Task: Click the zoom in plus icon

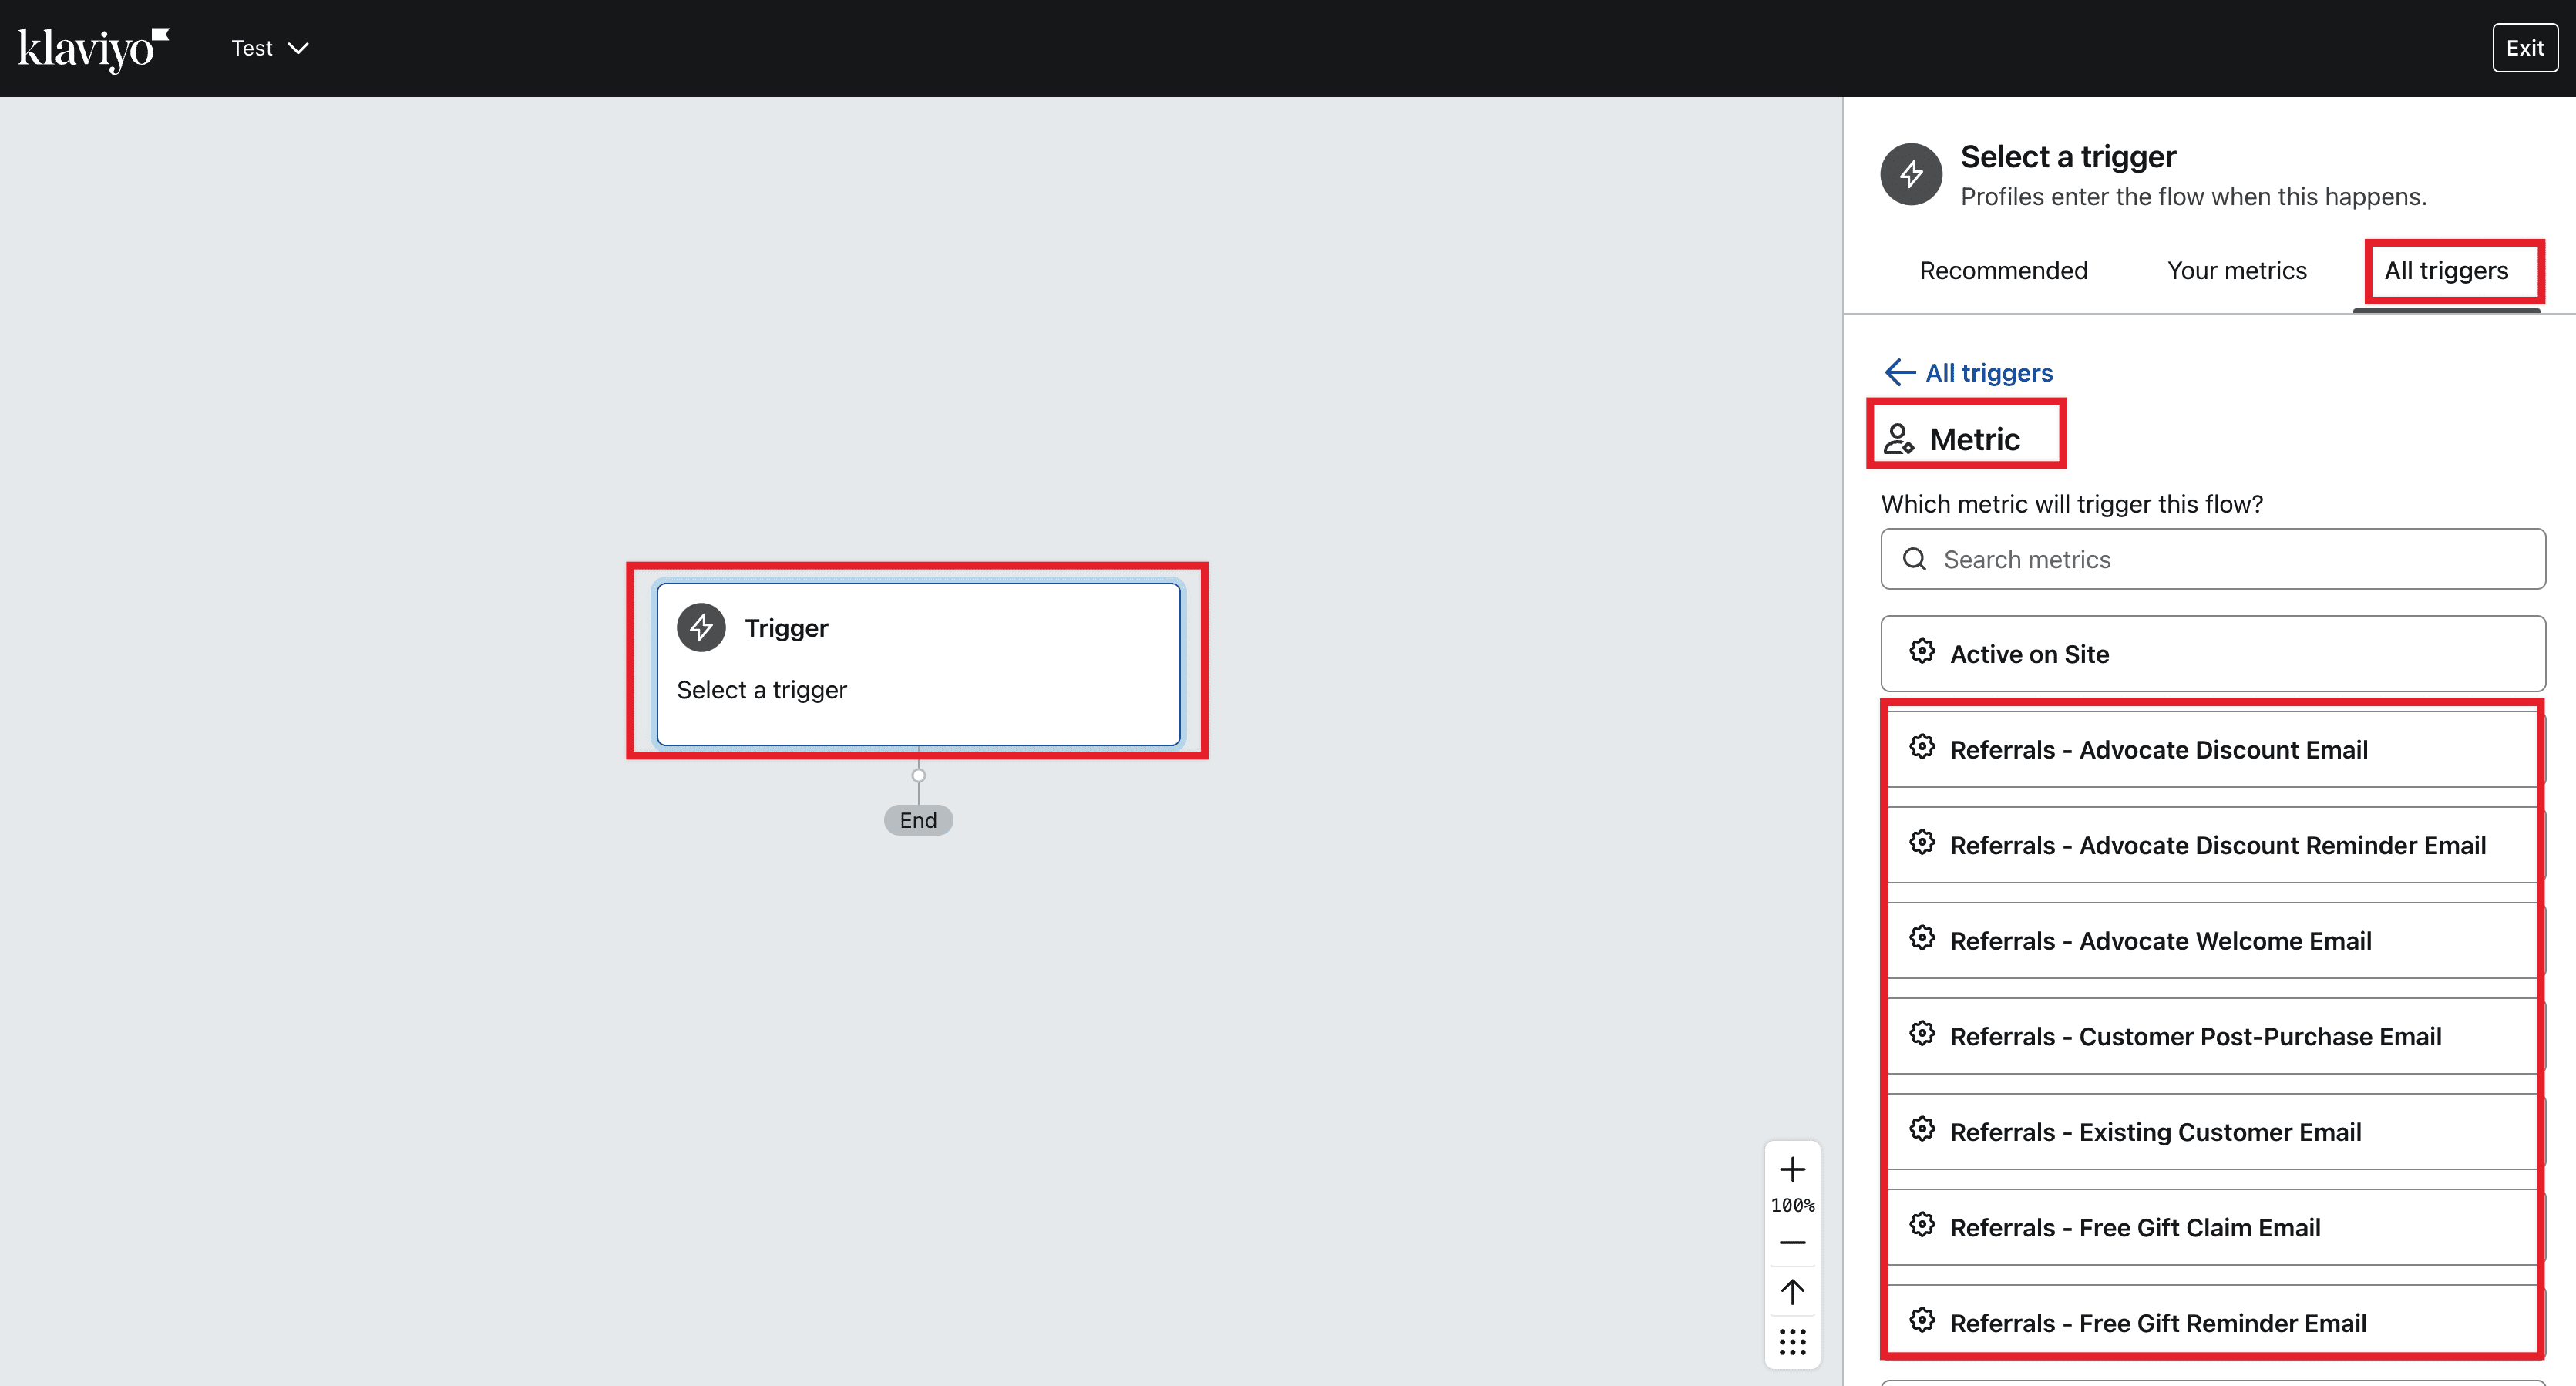Action: (x=1792, y=1169)
